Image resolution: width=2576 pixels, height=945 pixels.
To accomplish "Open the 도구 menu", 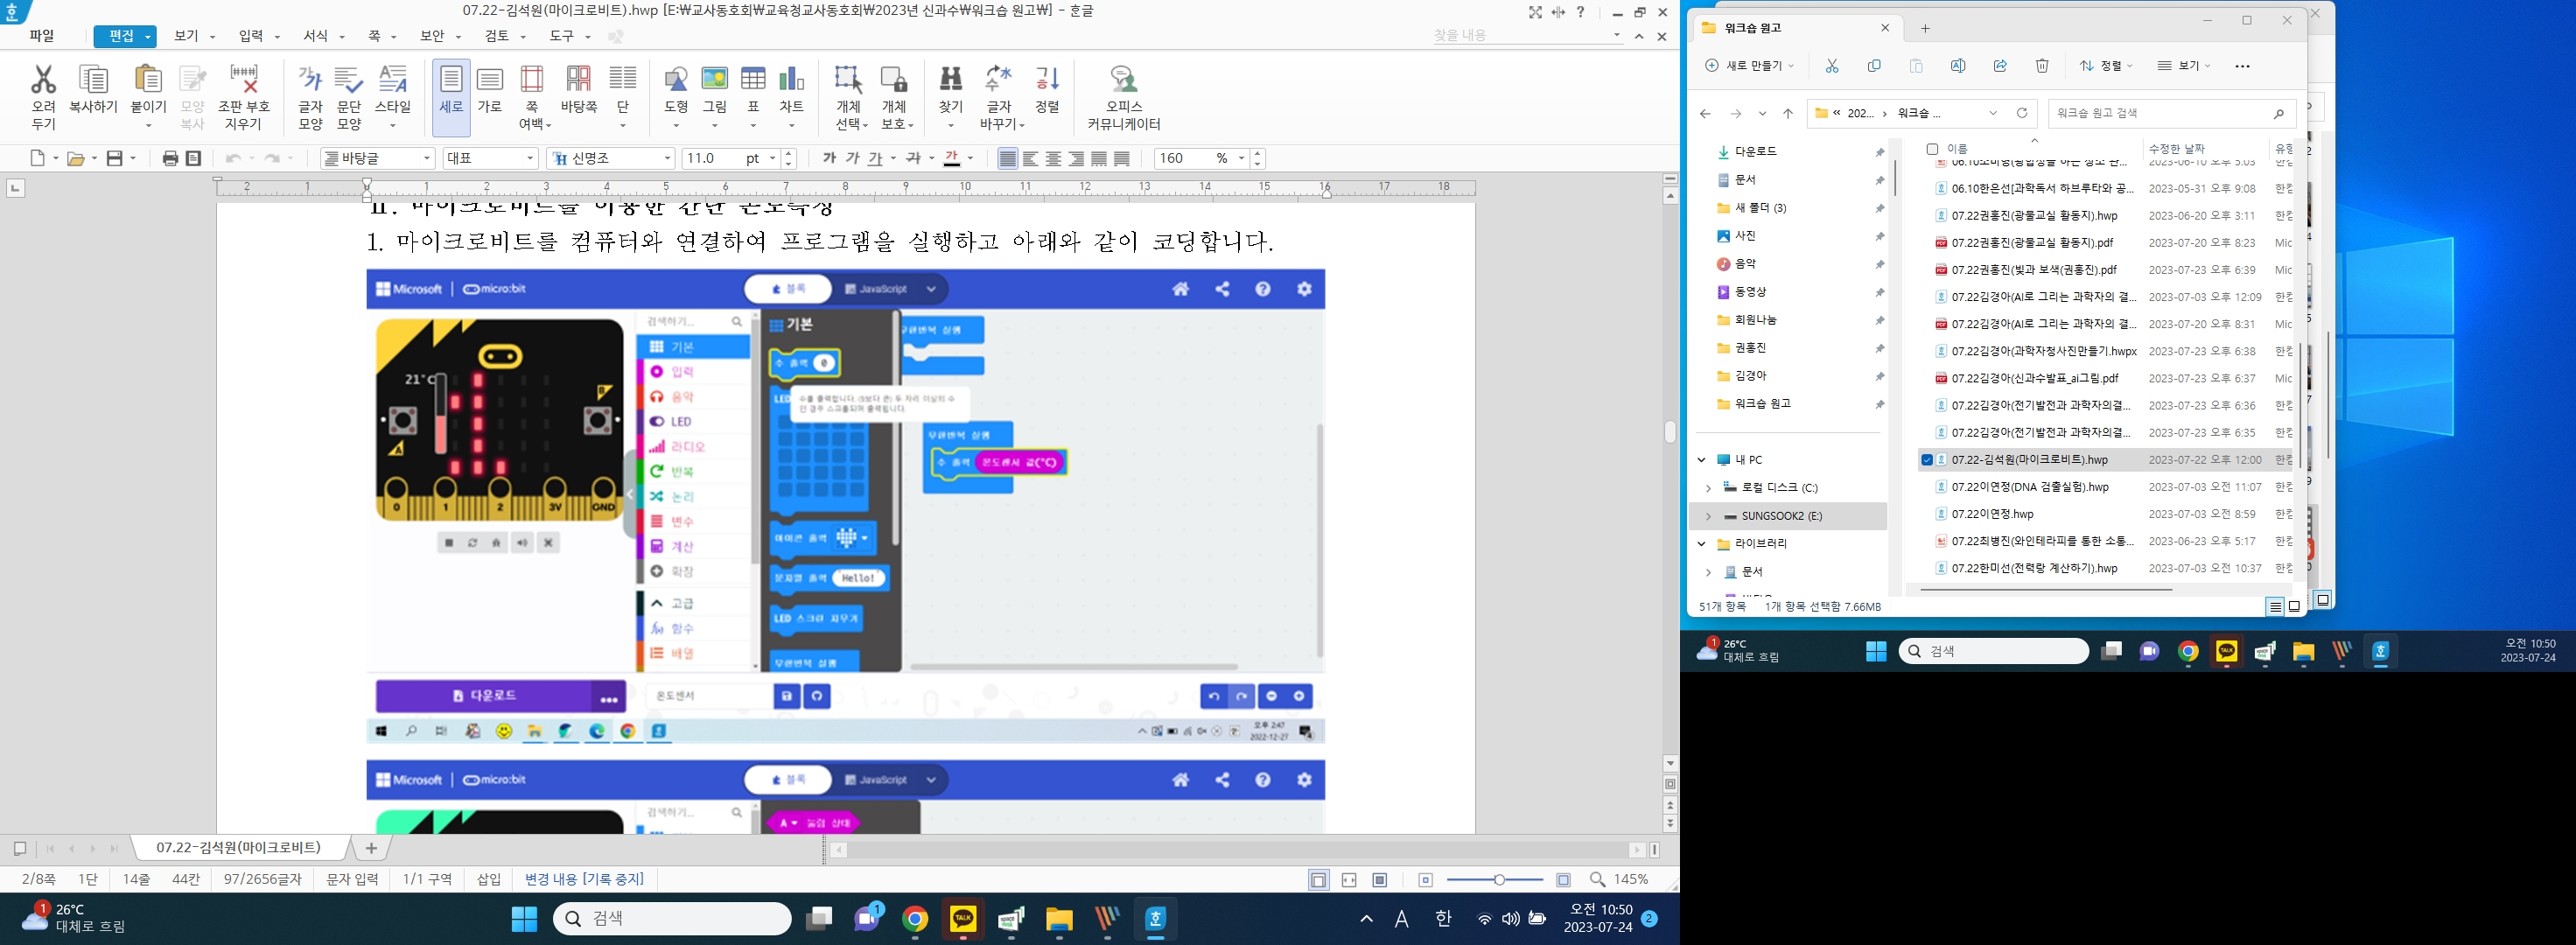I will (x=561, y=36).
